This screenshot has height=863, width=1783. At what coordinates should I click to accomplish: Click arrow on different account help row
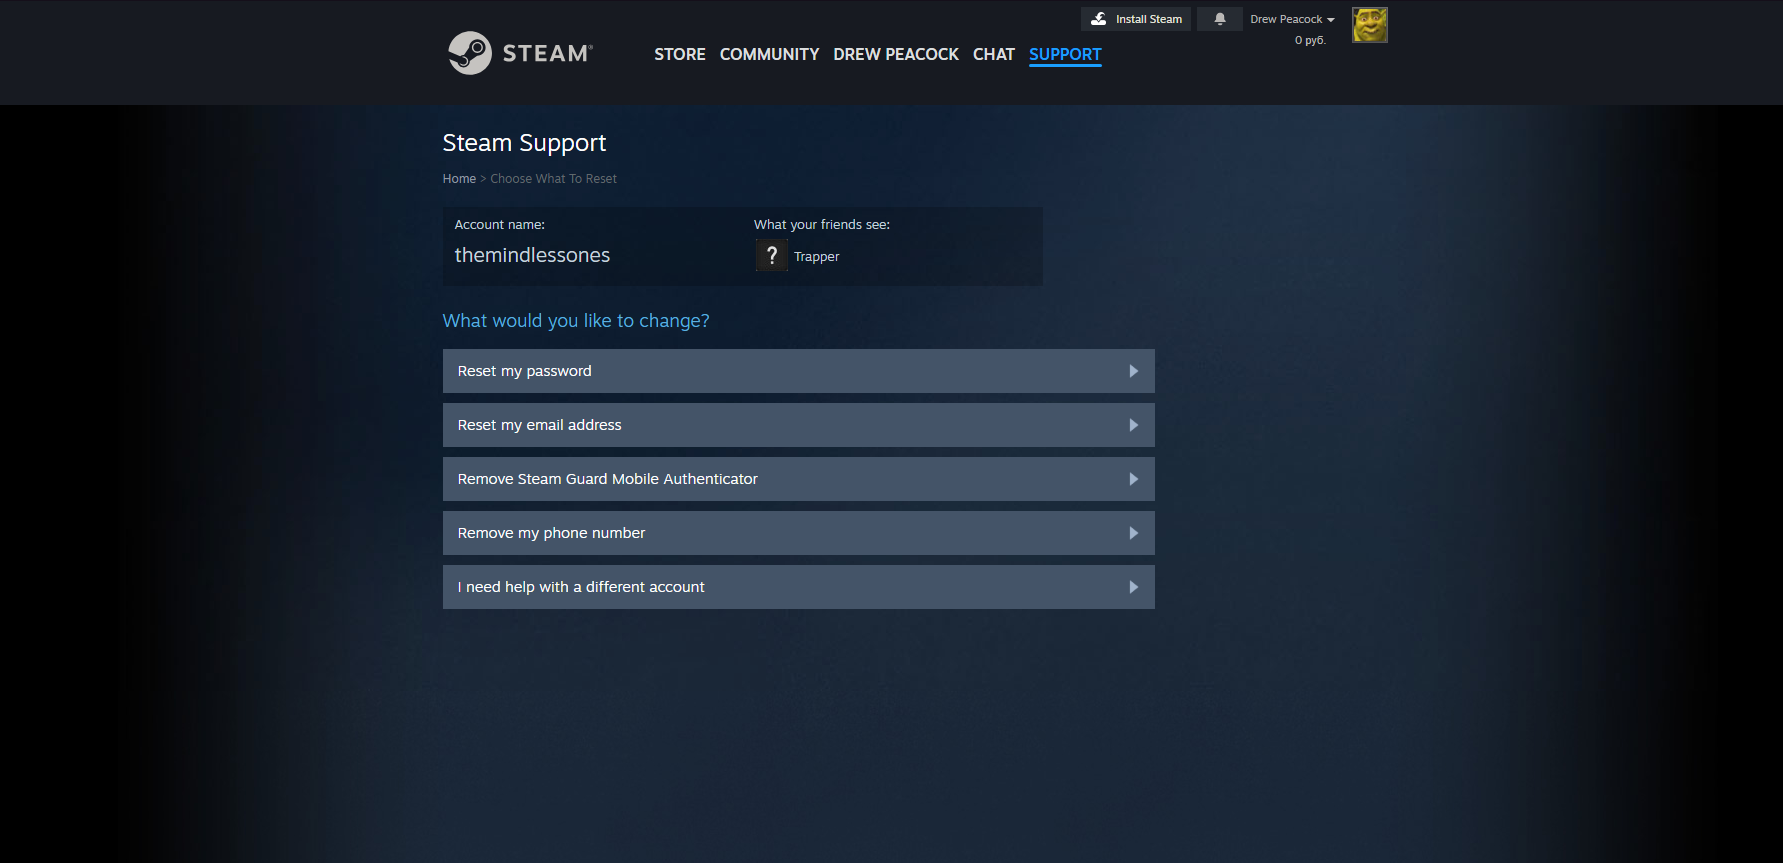pyautogui.click(x=1133, y=587)
